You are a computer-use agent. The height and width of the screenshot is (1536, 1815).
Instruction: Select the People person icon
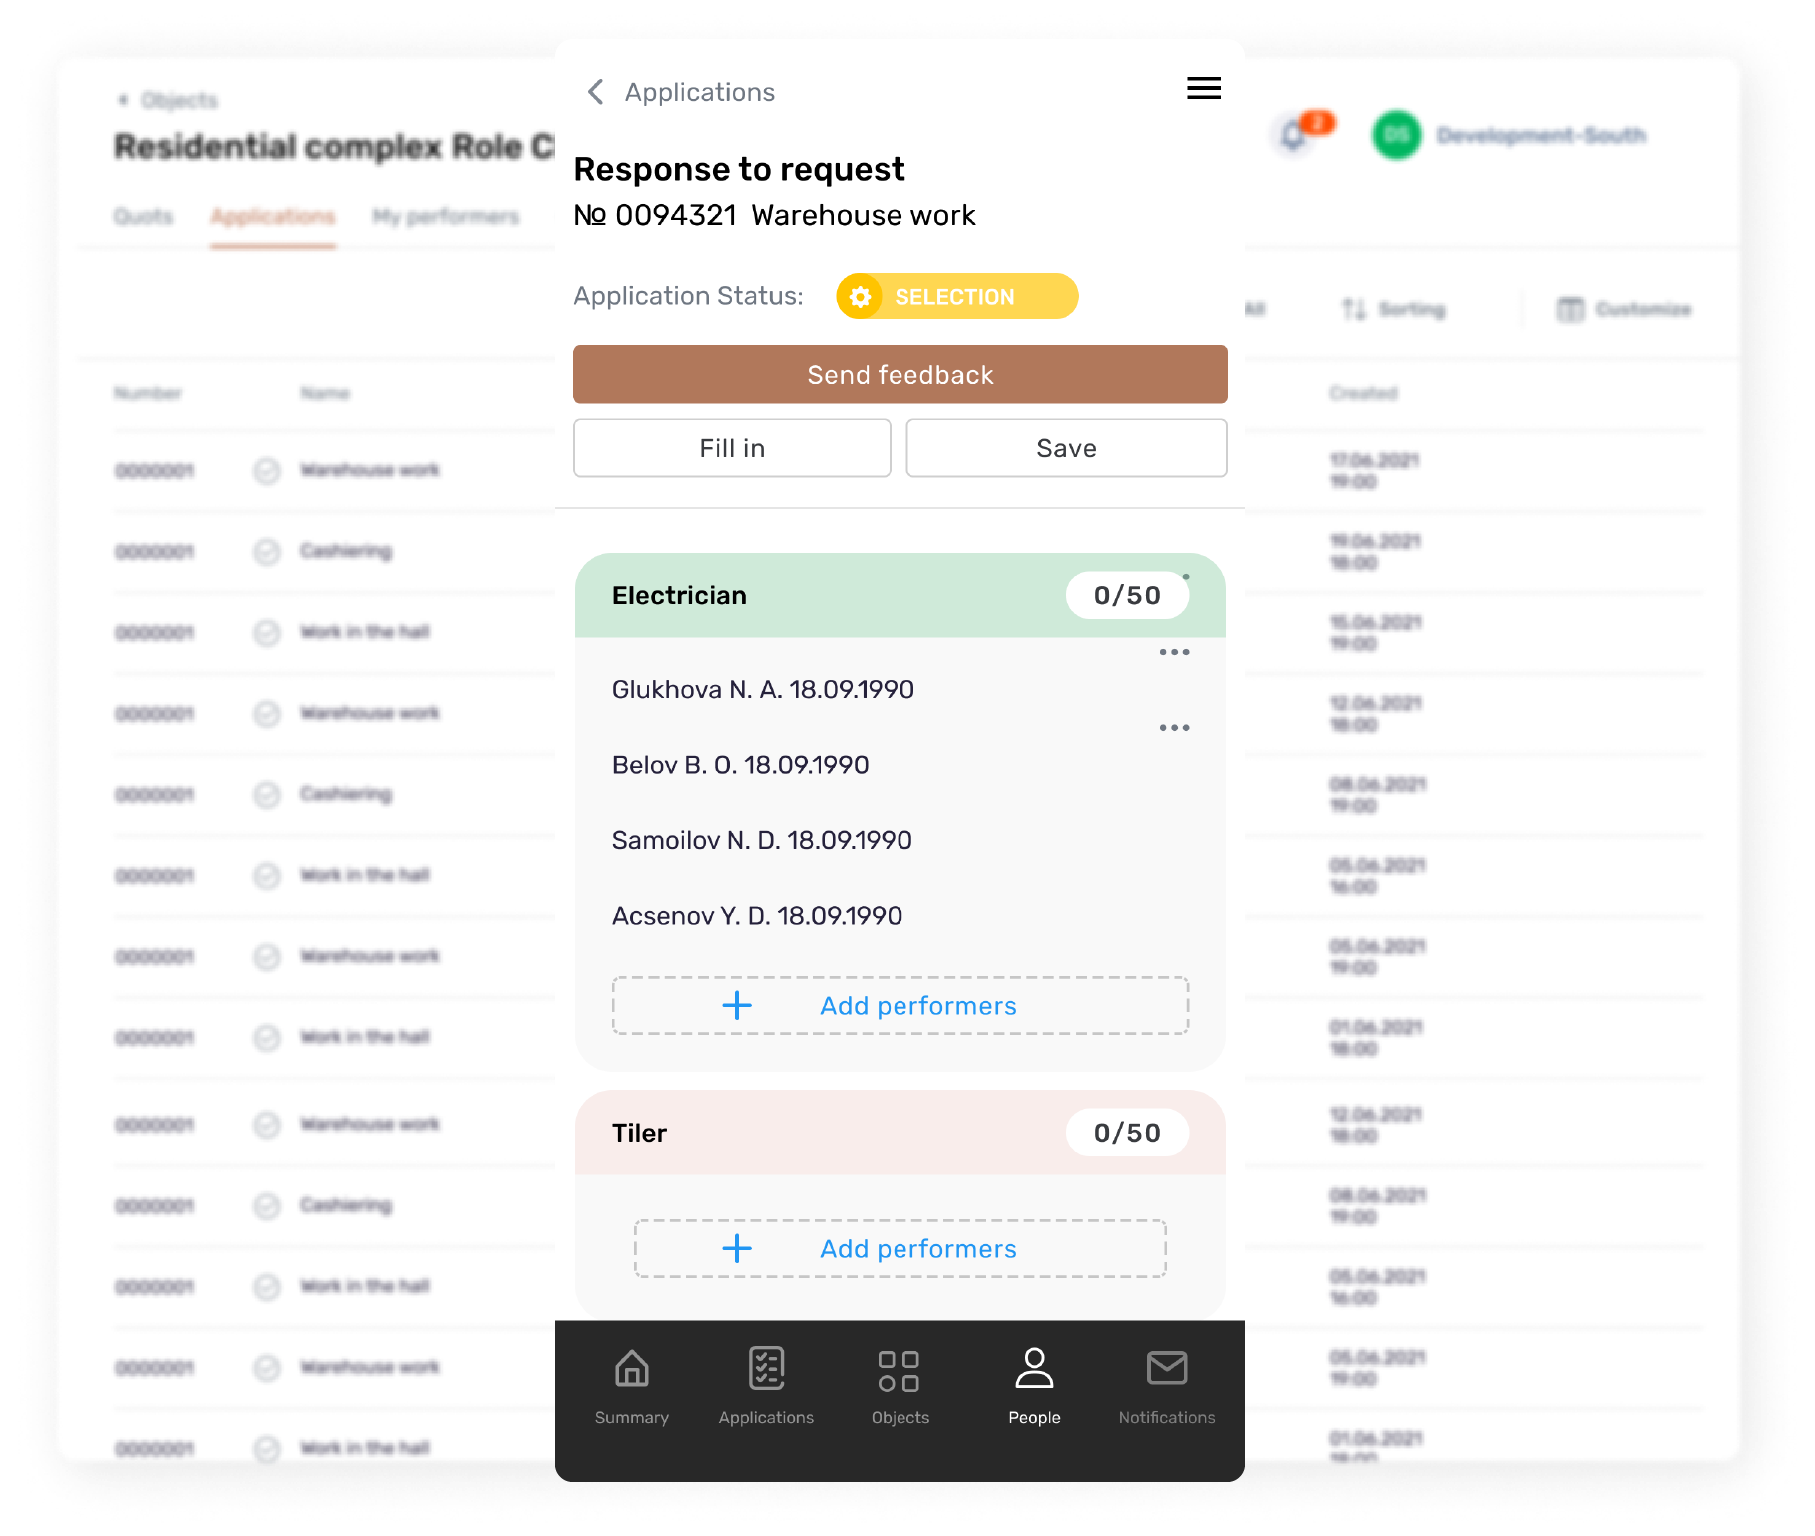[1034, 1369]
